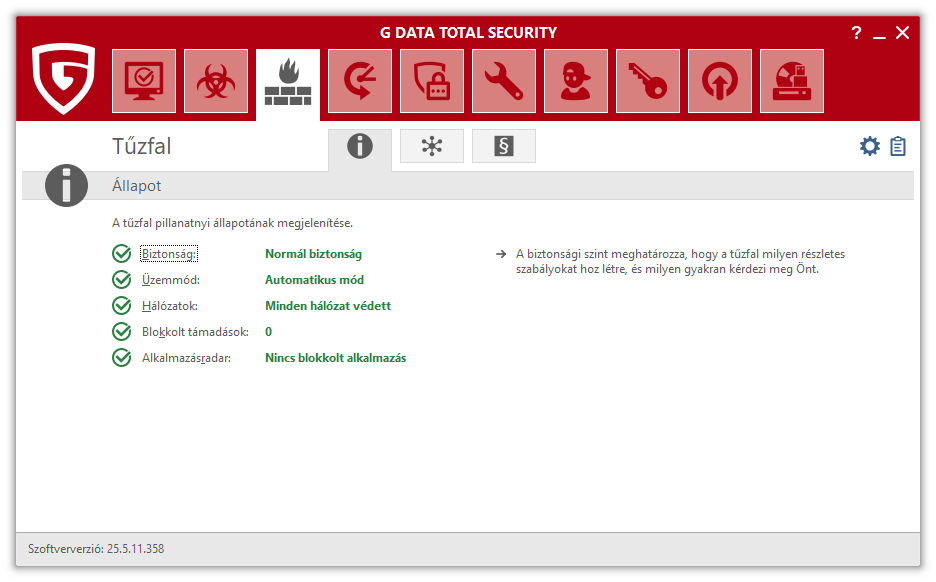The width and height of the screenshot is (936, 582).
Task: Click the green check beside Hálózatok
Action: (122, 306)
